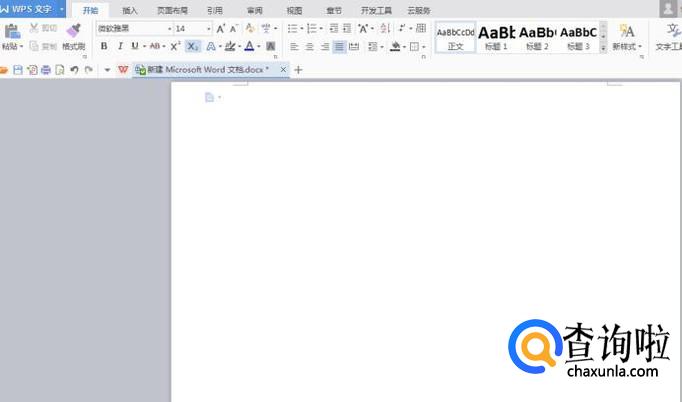Toggle Italic formatting
The height and width of the screenshot is (402, 682).
tap(120, 46)
